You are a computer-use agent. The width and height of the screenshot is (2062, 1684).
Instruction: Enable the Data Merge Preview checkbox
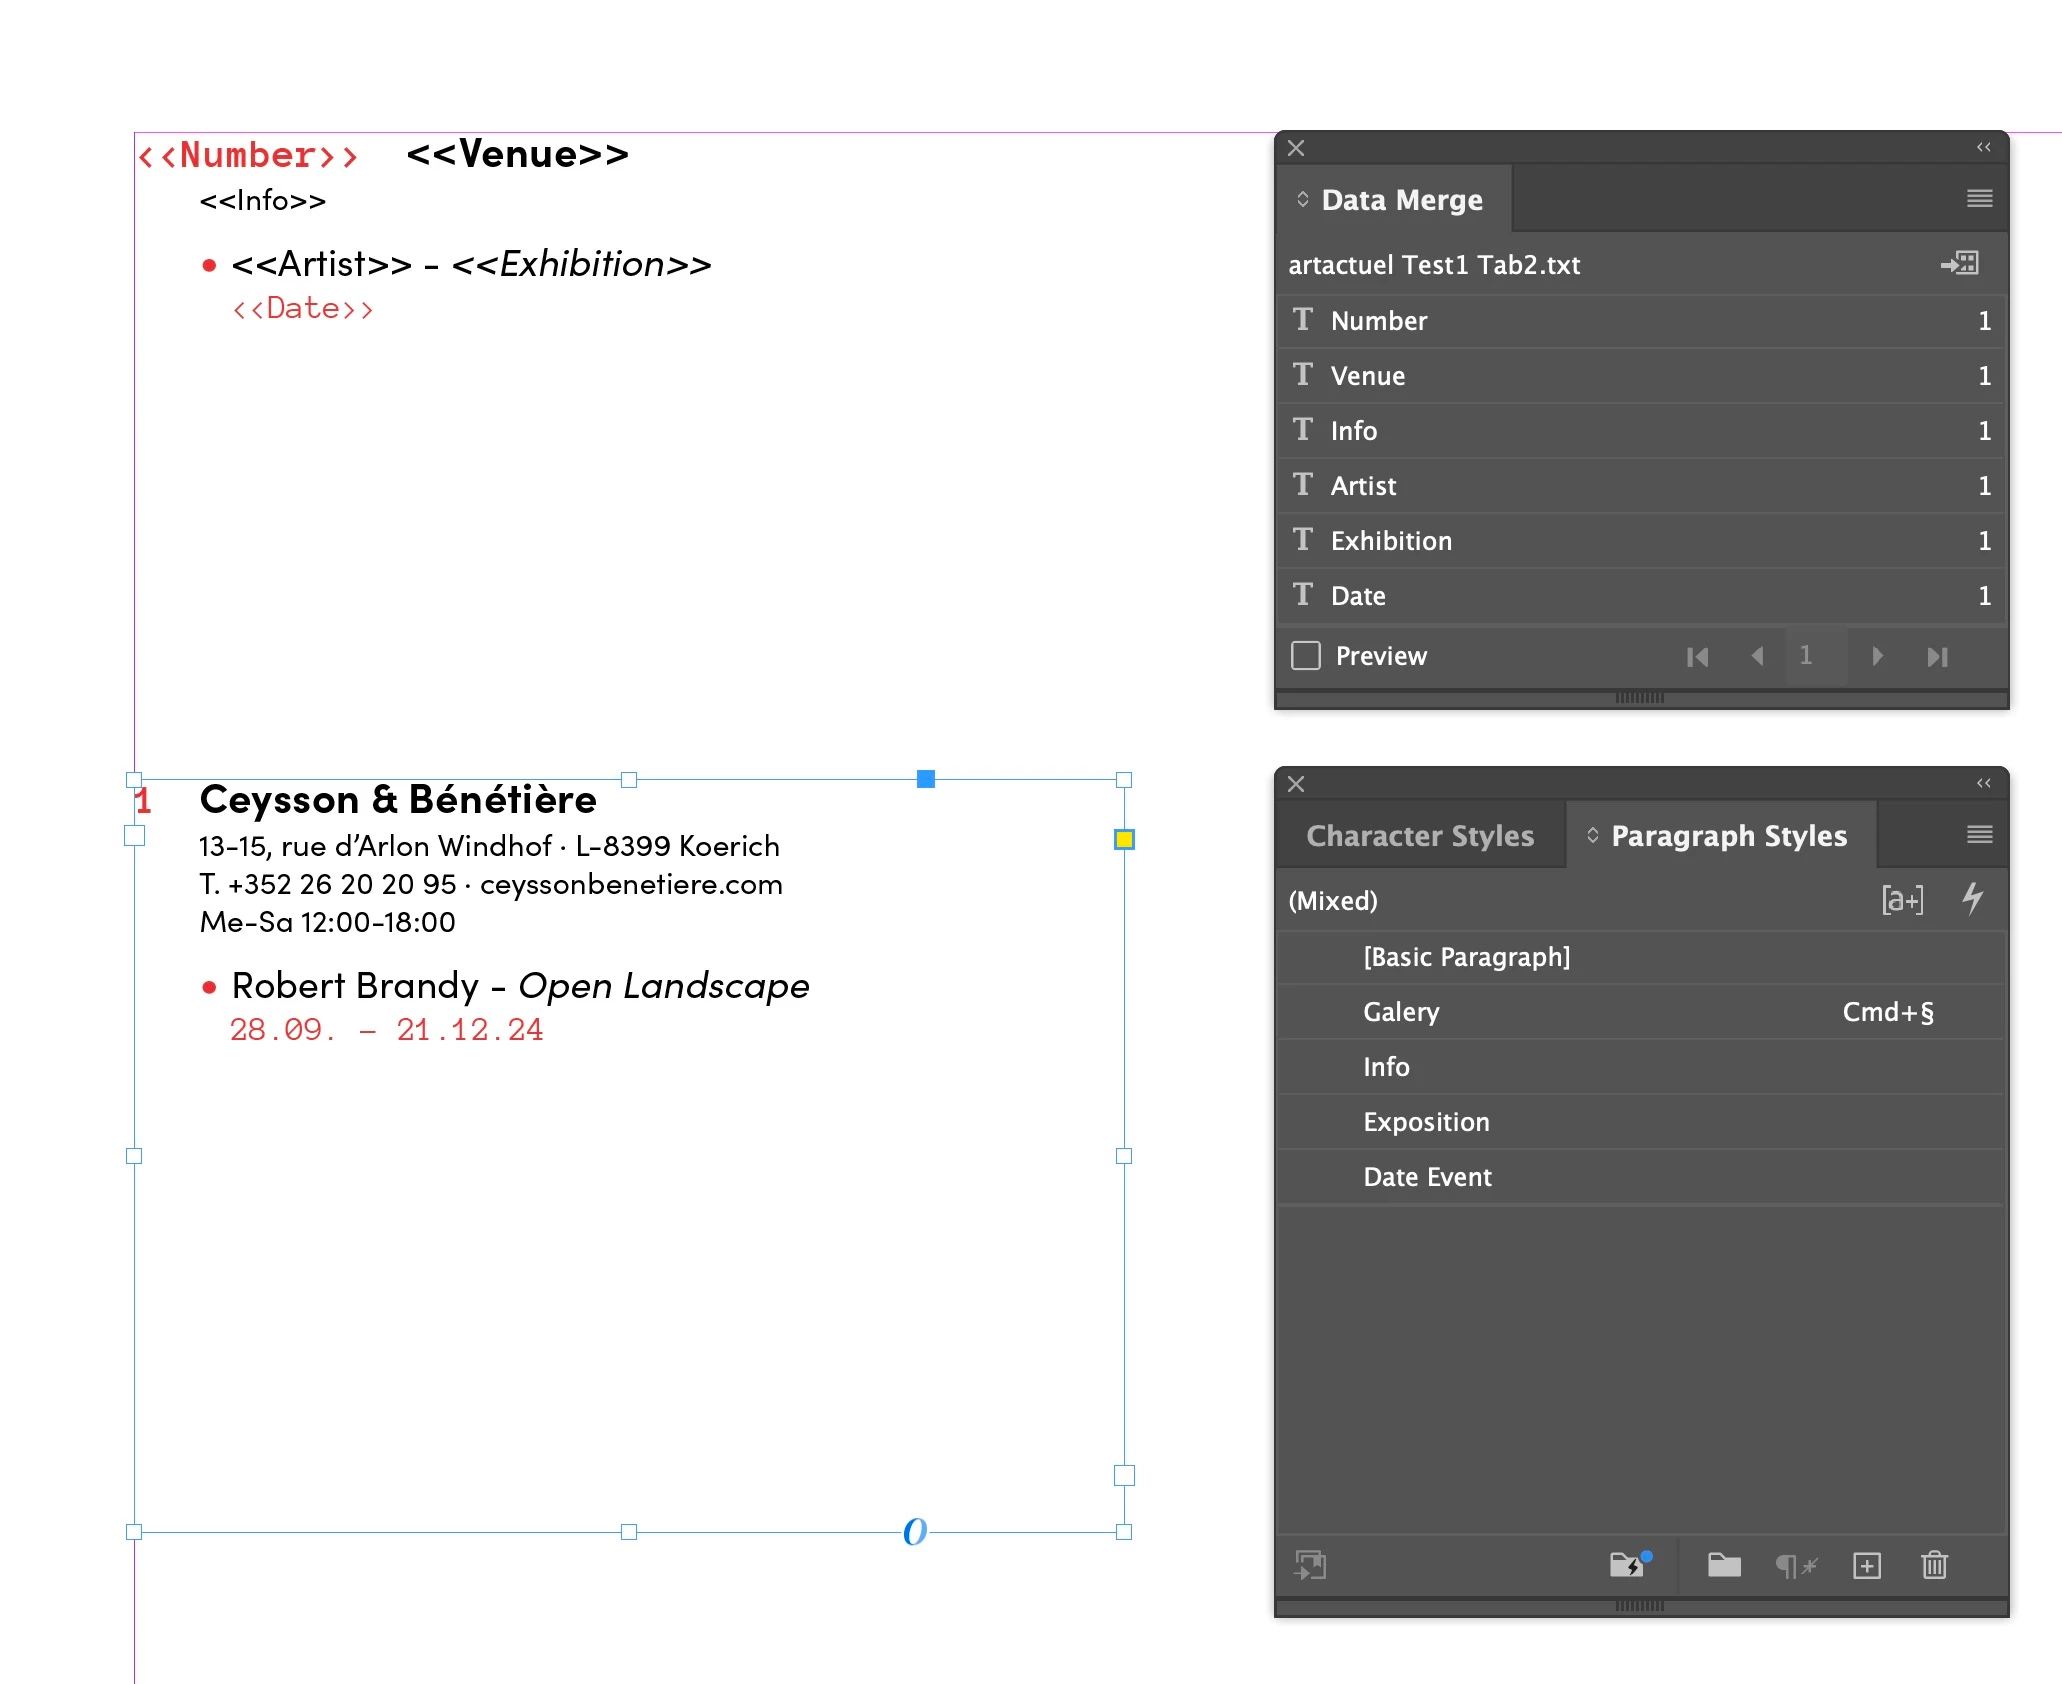(x=1306, y=656)
